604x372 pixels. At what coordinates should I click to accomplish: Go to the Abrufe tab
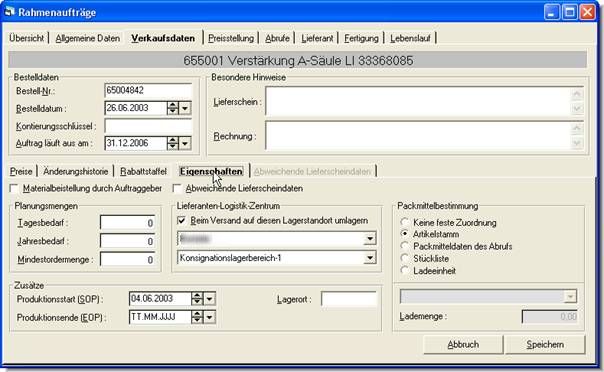point(277,38)
